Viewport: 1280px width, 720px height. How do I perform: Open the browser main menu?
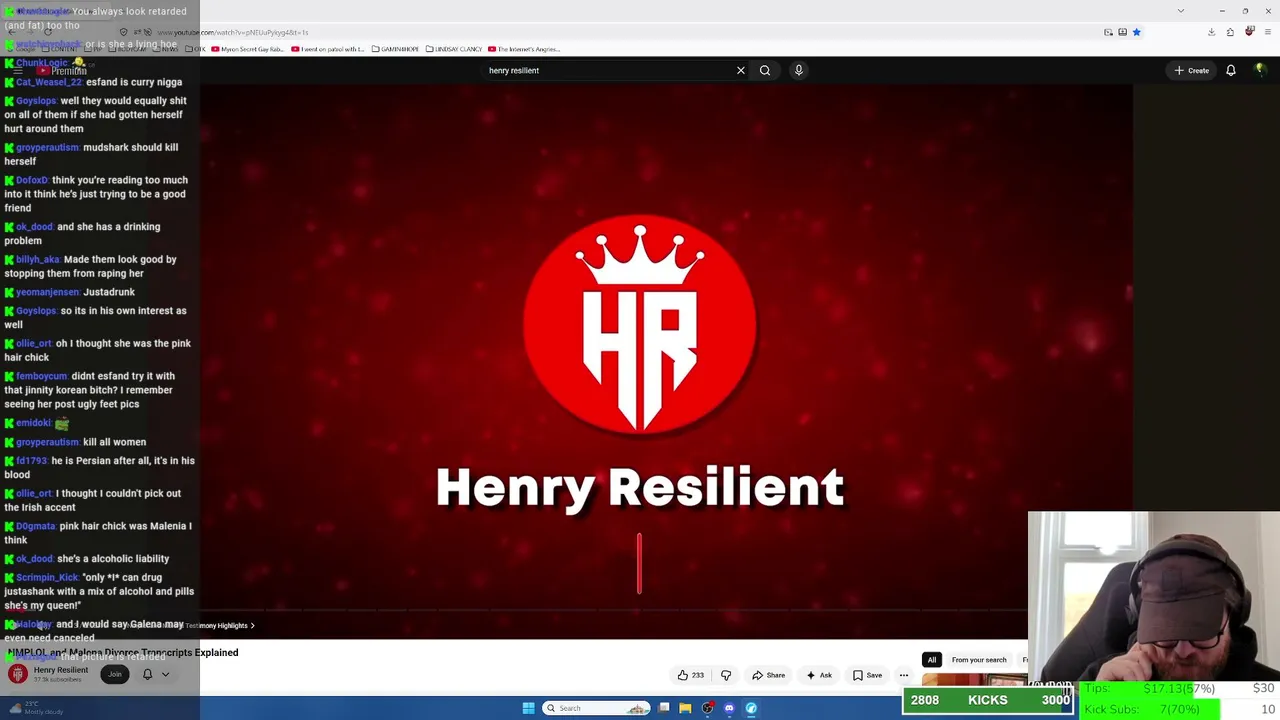1267,32
